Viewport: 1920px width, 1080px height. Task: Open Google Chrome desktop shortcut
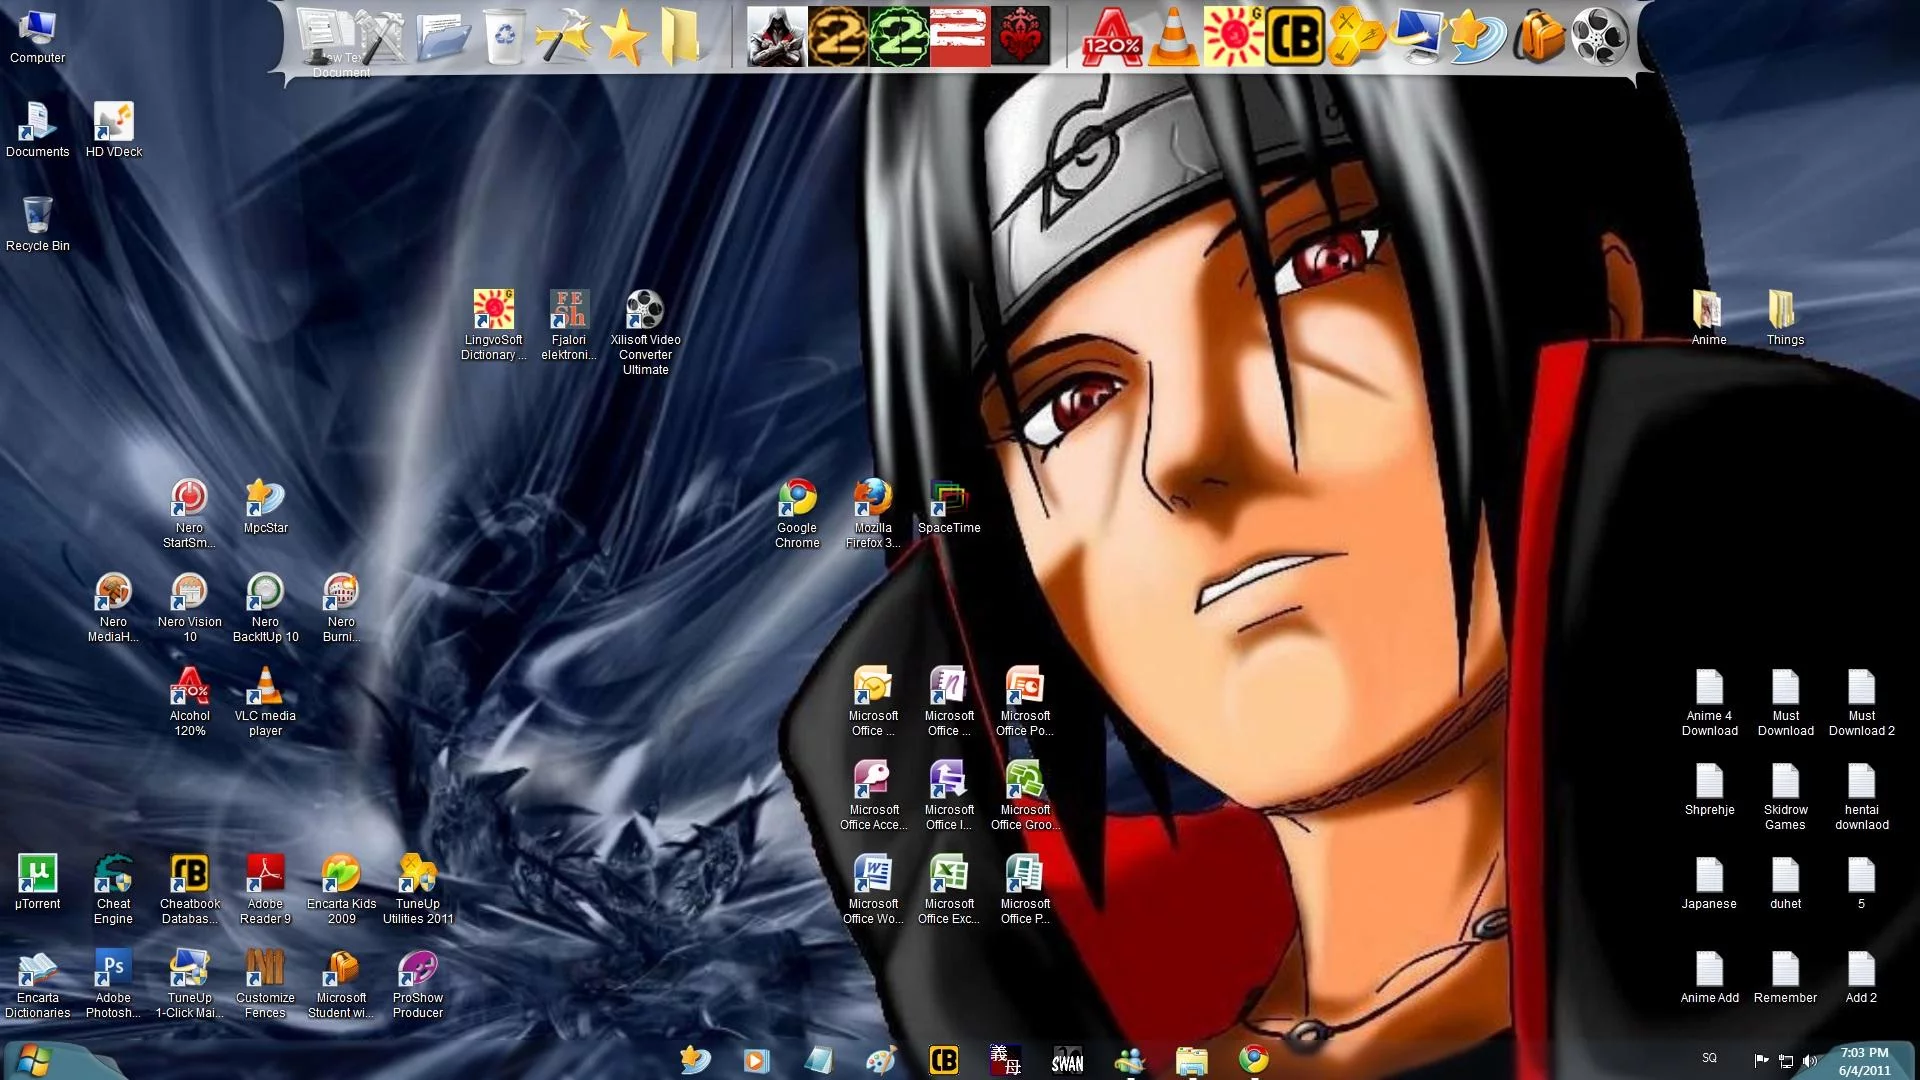click(797, 513)
